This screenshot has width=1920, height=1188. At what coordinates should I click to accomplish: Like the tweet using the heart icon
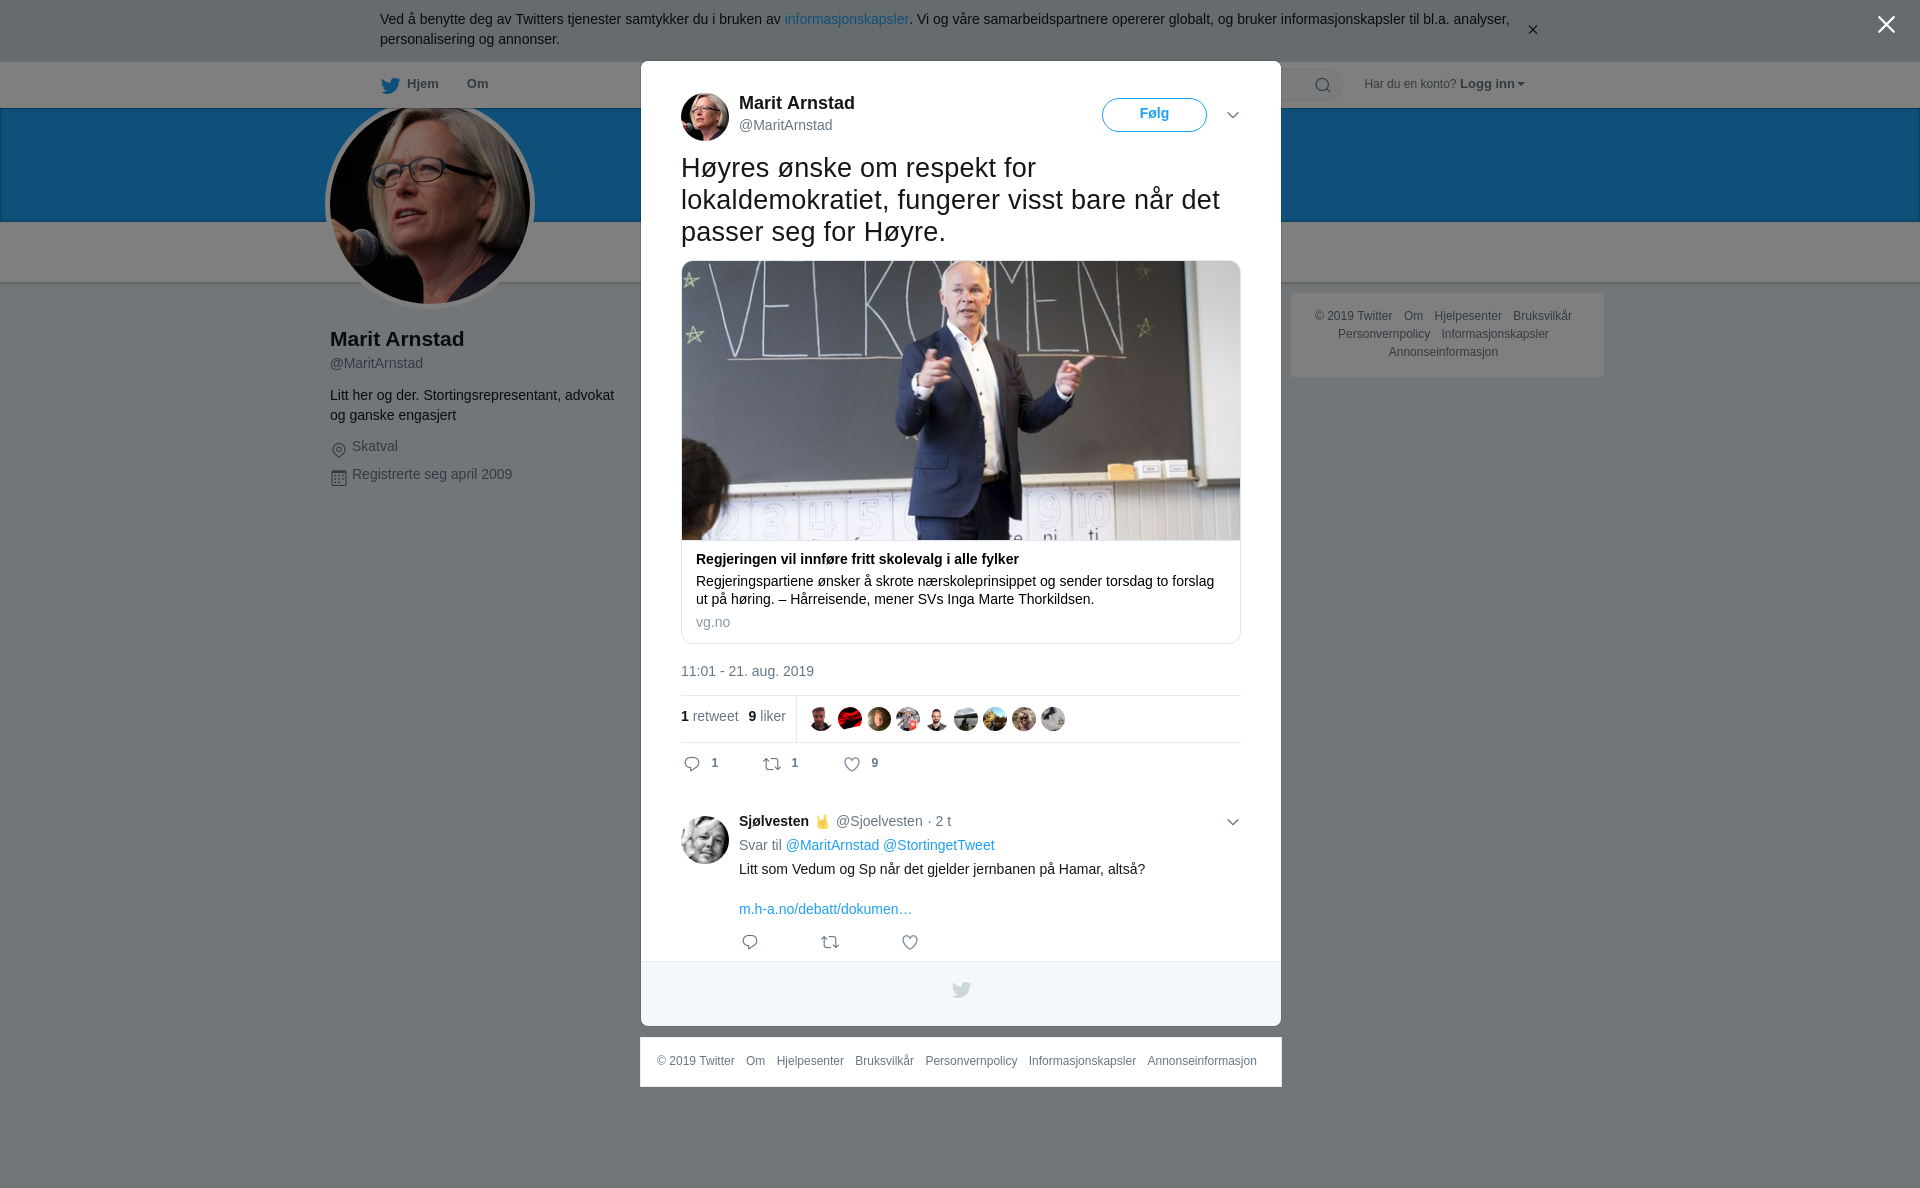[x=852, y=764]
